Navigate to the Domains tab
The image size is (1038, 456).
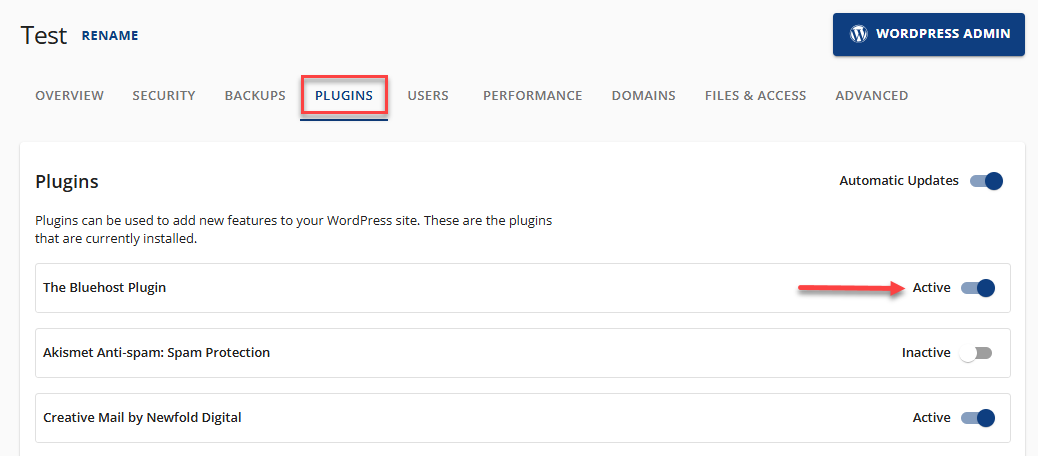[x=644, y=96]
